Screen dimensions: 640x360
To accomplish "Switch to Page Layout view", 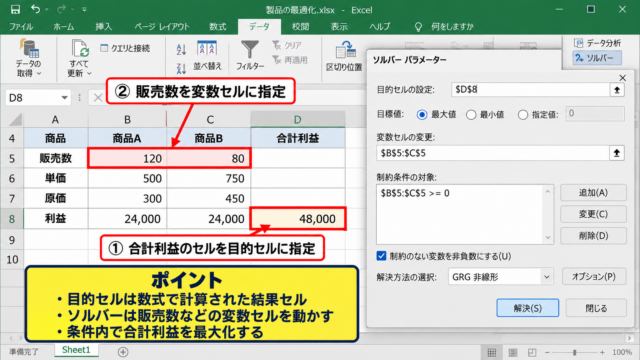I will (x=513, y=352).
